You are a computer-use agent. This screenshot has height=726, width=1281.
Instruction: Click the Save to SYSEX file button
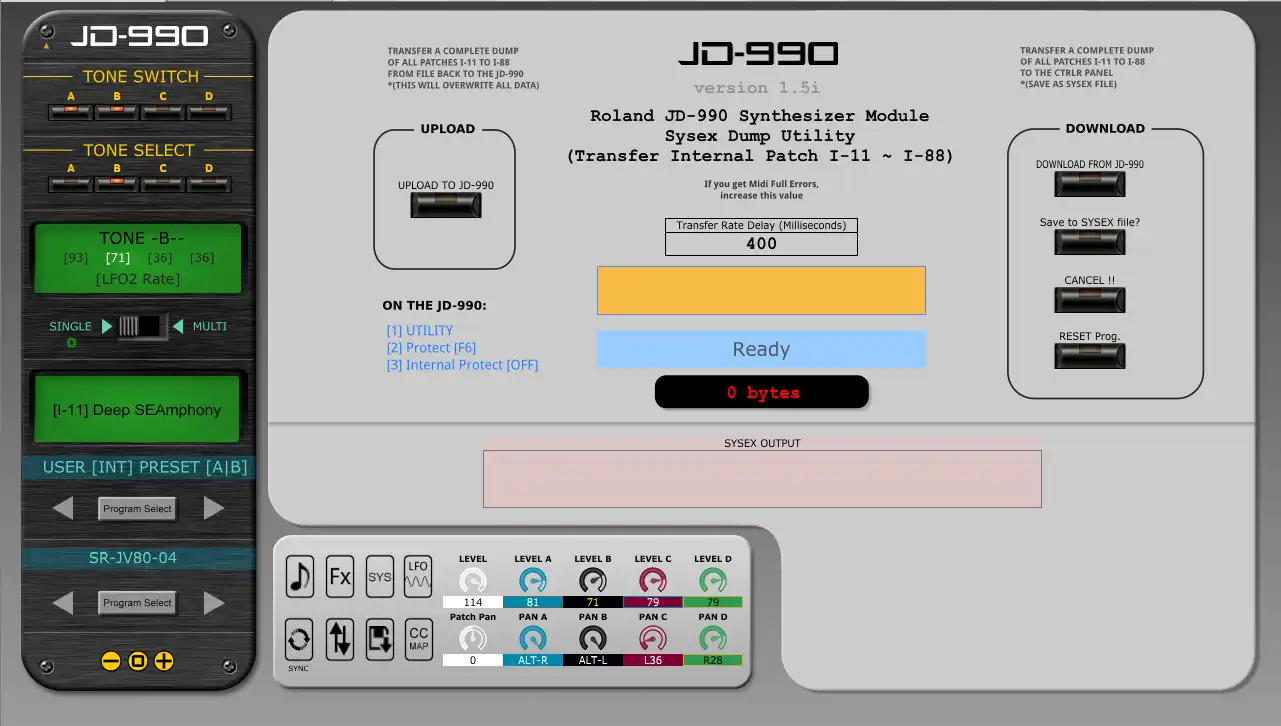1090,242
